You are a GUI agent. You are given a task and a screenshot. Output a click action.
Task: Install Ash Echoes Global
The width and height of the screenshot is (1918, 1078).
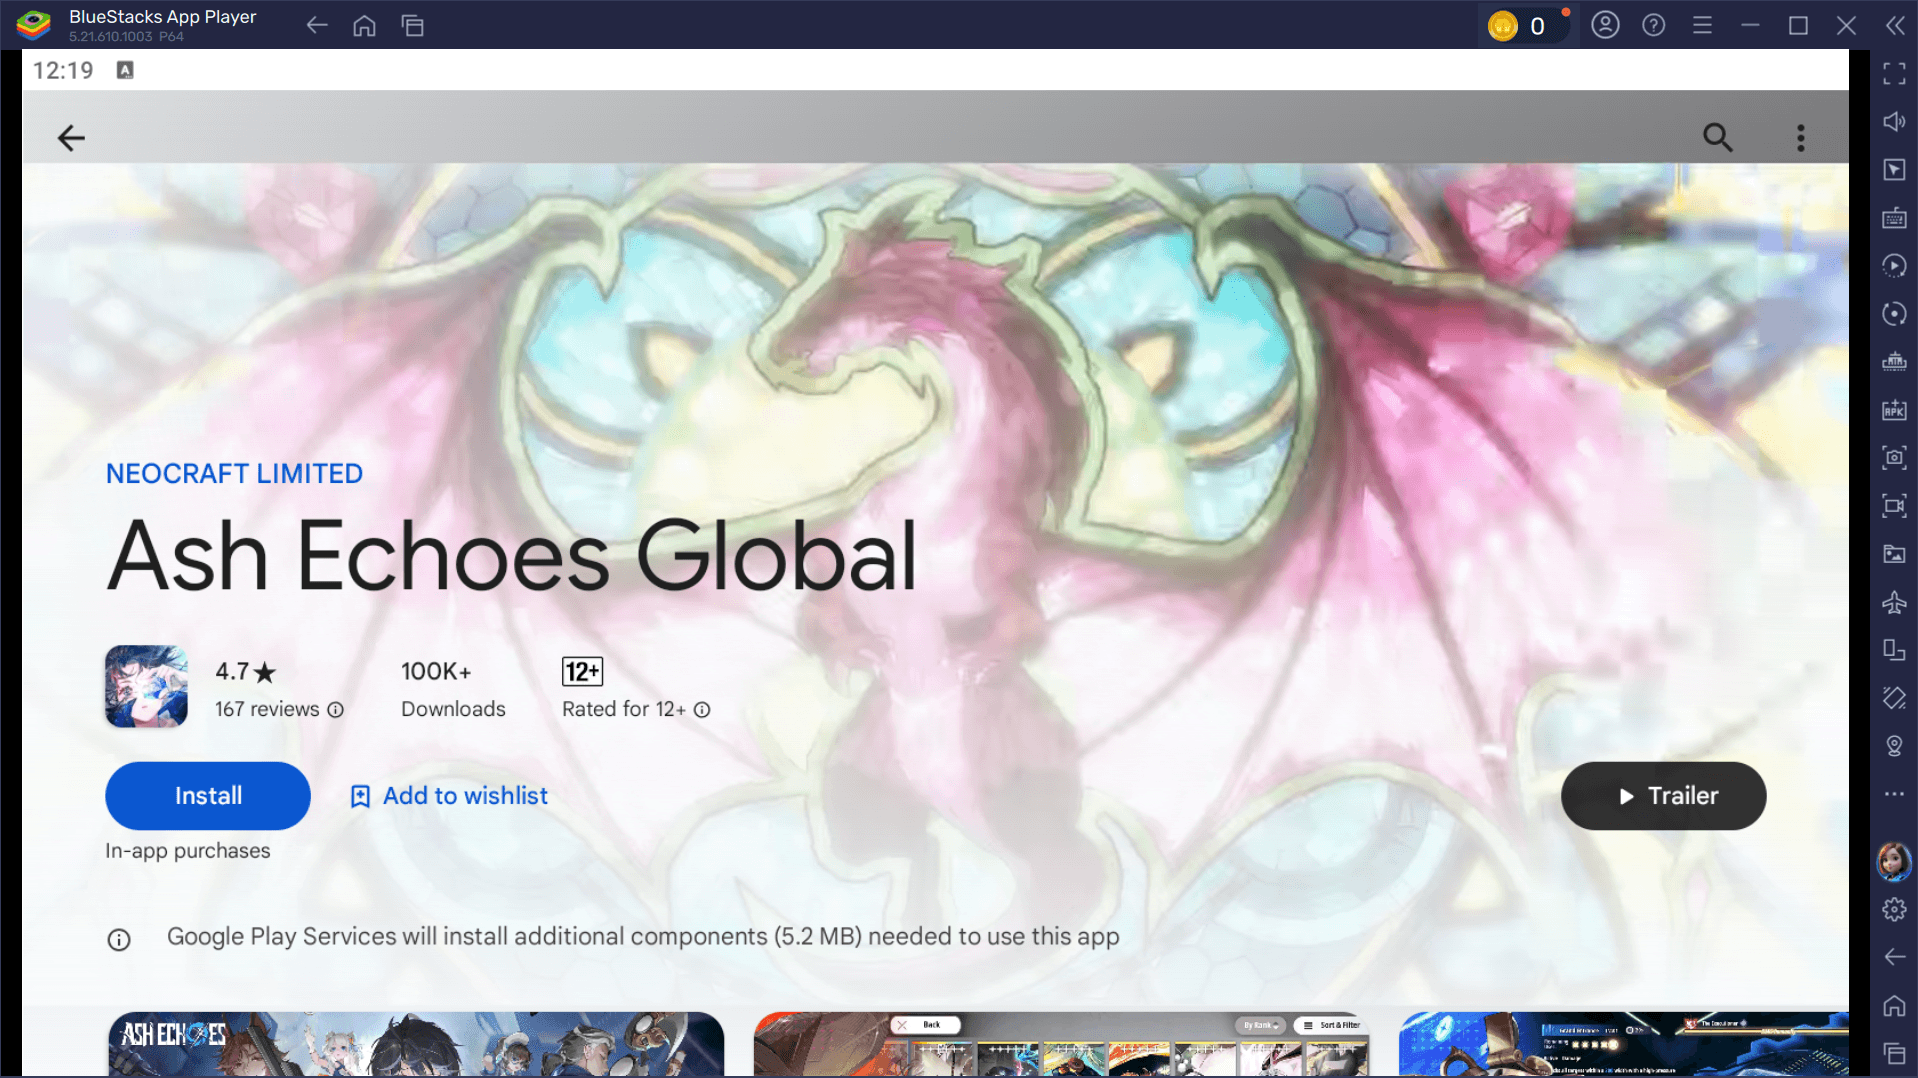point(208,795)
